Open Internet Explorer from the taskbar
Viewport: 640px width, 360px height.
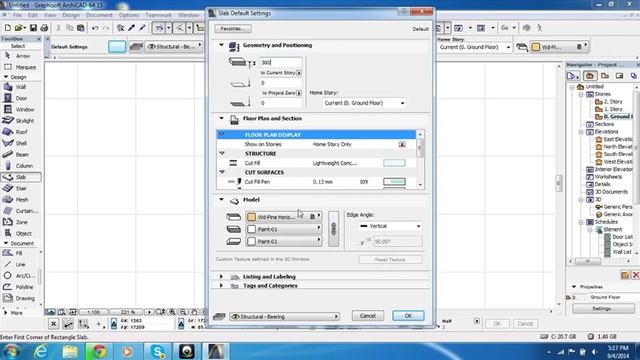click(40, 351)
